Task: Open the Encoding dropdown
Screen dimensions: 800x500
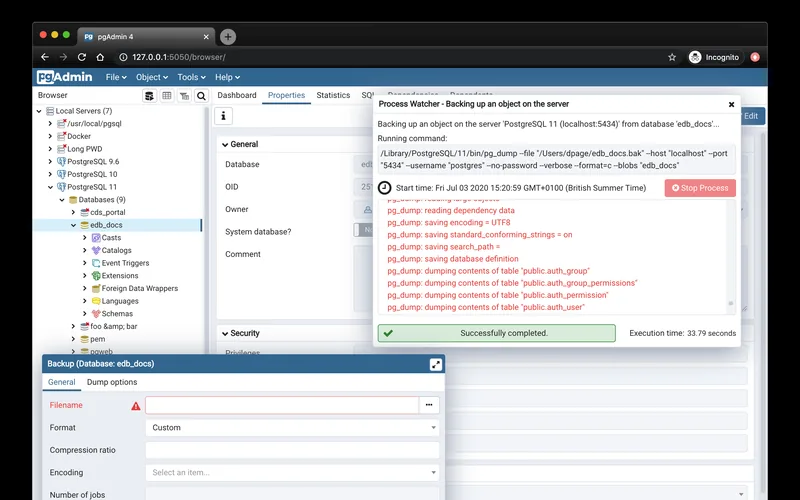Action: (292, 472)
